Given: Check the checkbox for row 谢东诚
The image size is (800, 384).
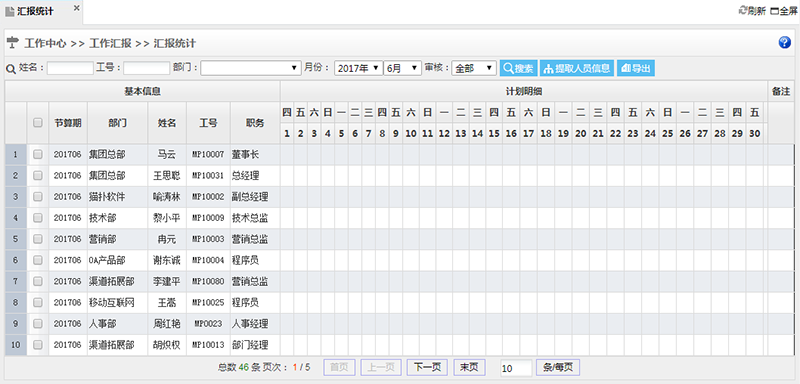Looking at the screenshot, I should 38,260.
